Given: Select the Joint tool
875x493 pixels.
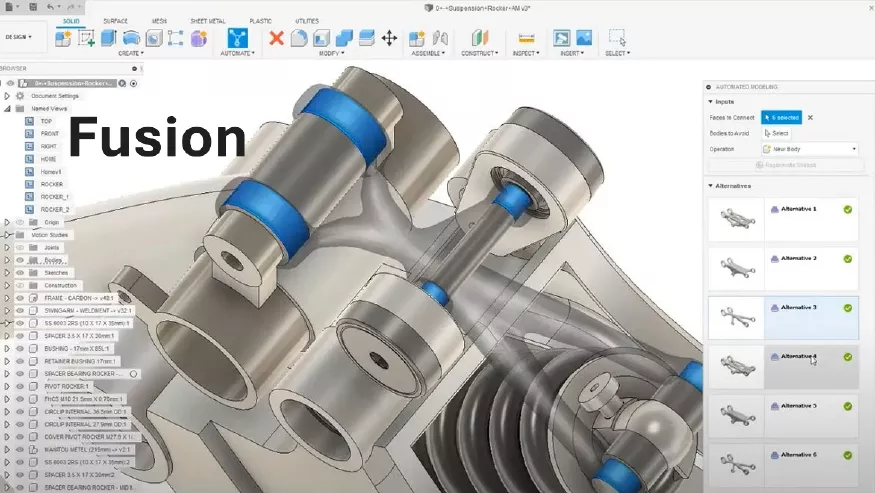Looking at the screenshot, I should coord(440,38).
